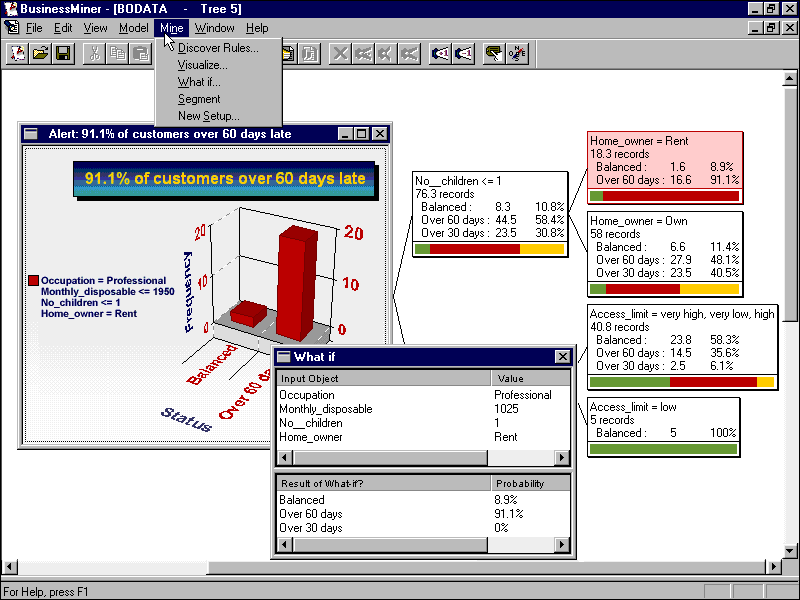
Task: Click the +1 level expand icon
Action: pyautogui.click(x=440, y=54)
